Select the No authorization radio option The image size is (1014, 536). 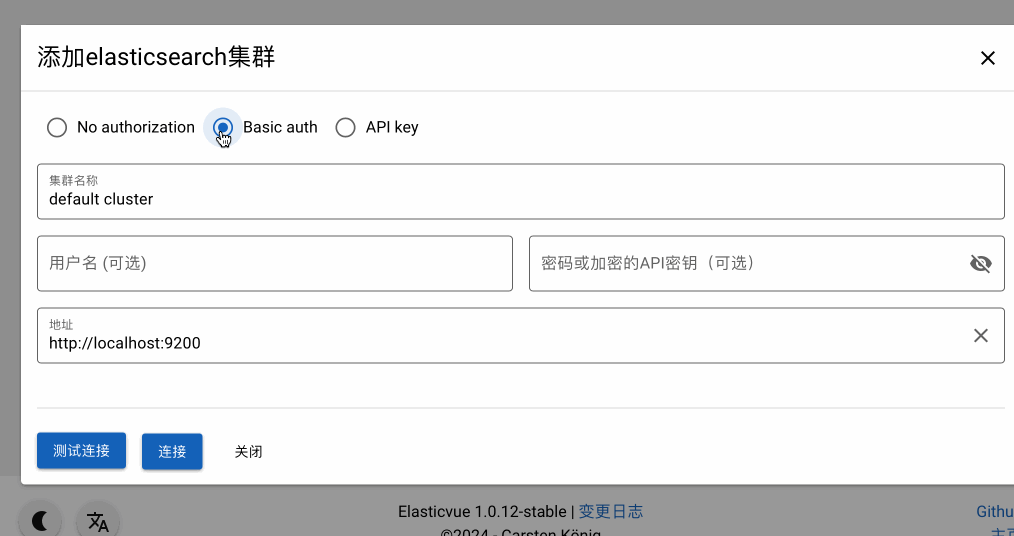coord(57,127)
